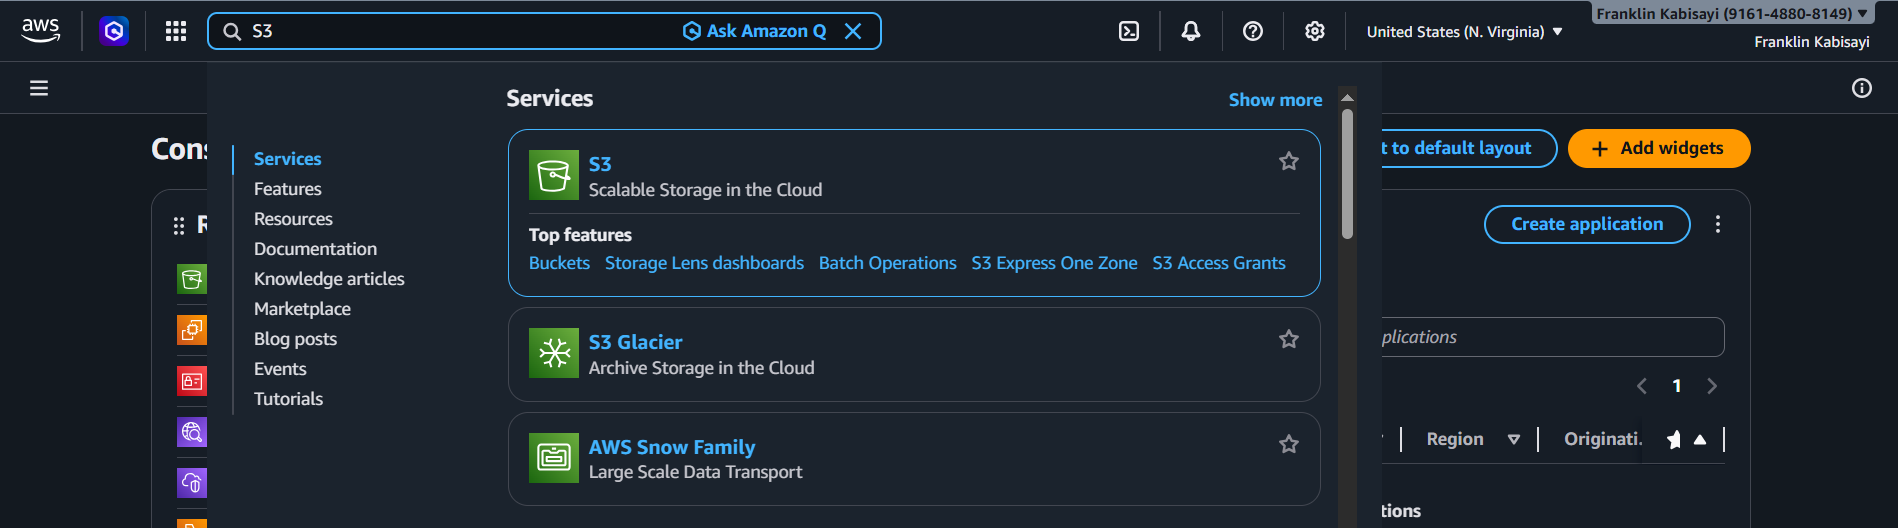Toggle the hamburger navigation menu
Viewport: 1898px width, 528px height.
(x=39, y=88)
